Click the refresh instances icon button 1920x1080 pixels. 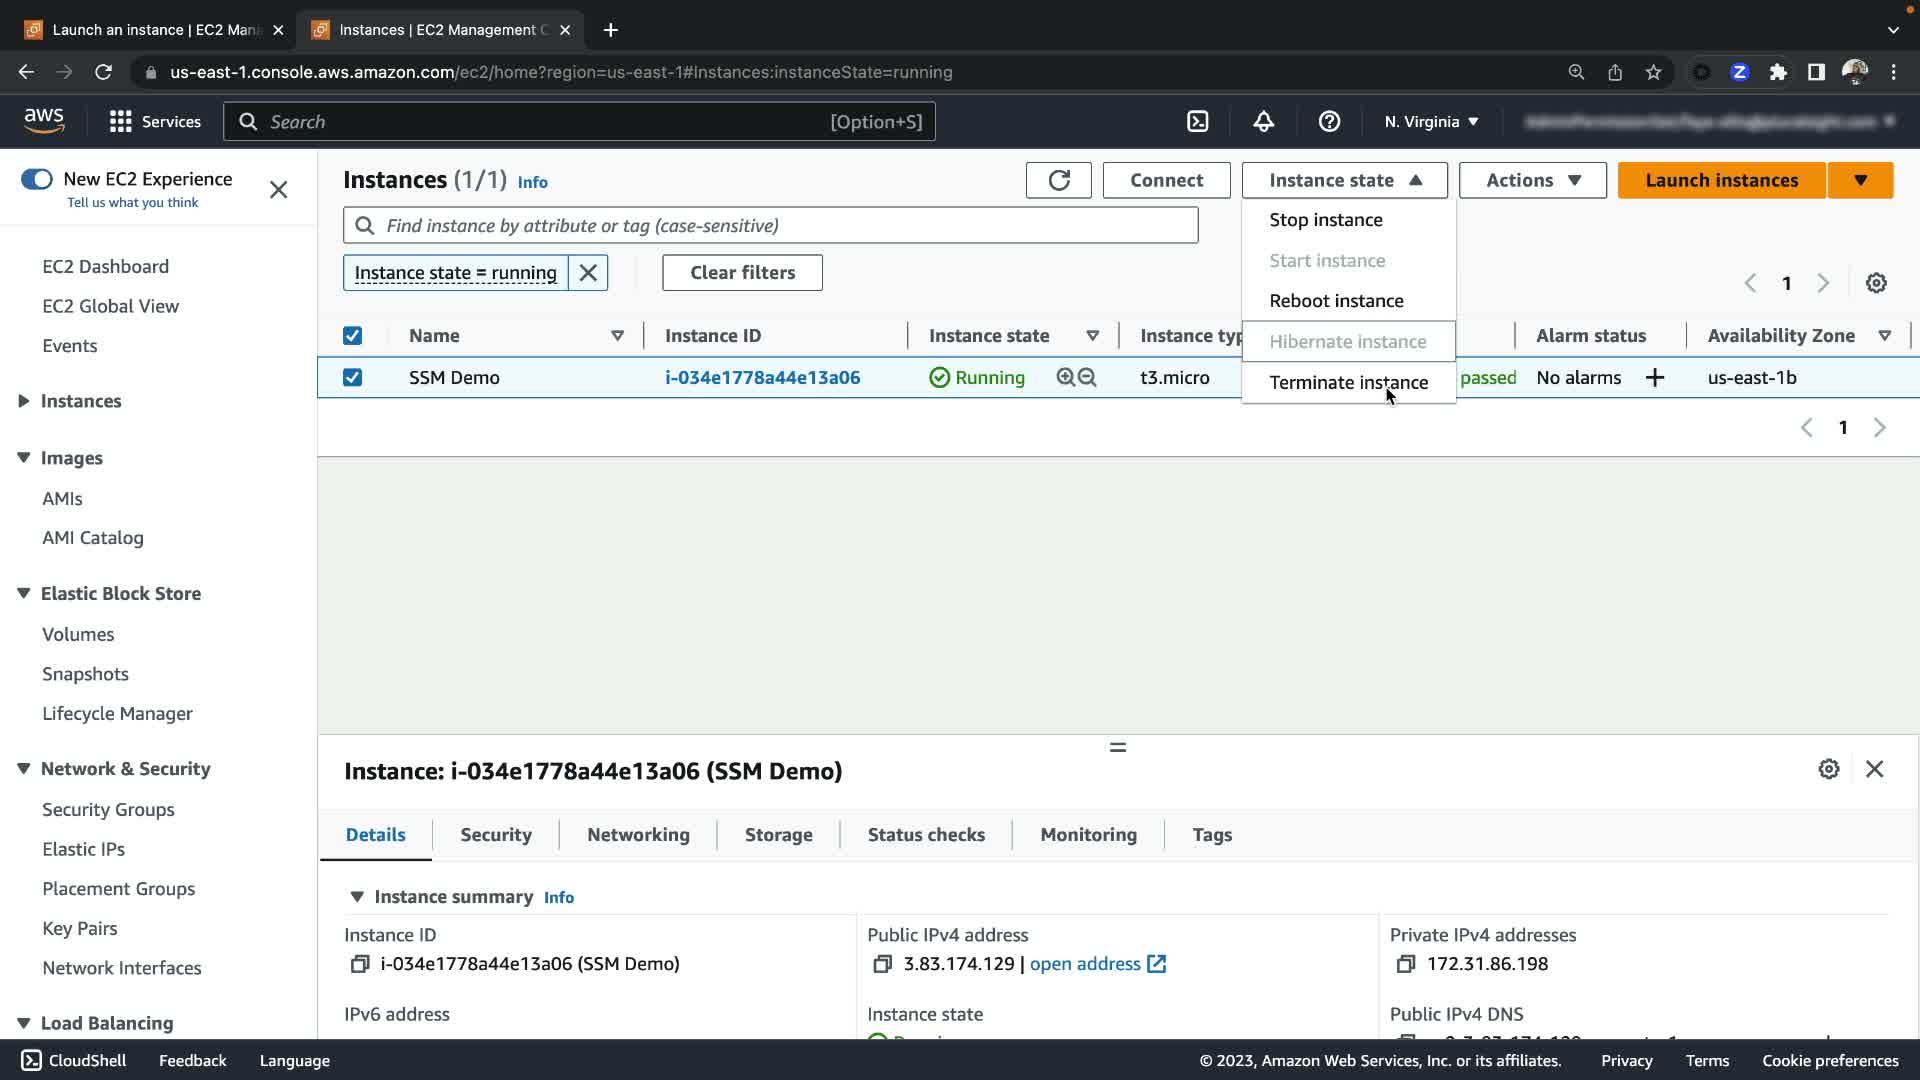[1058, 180]
